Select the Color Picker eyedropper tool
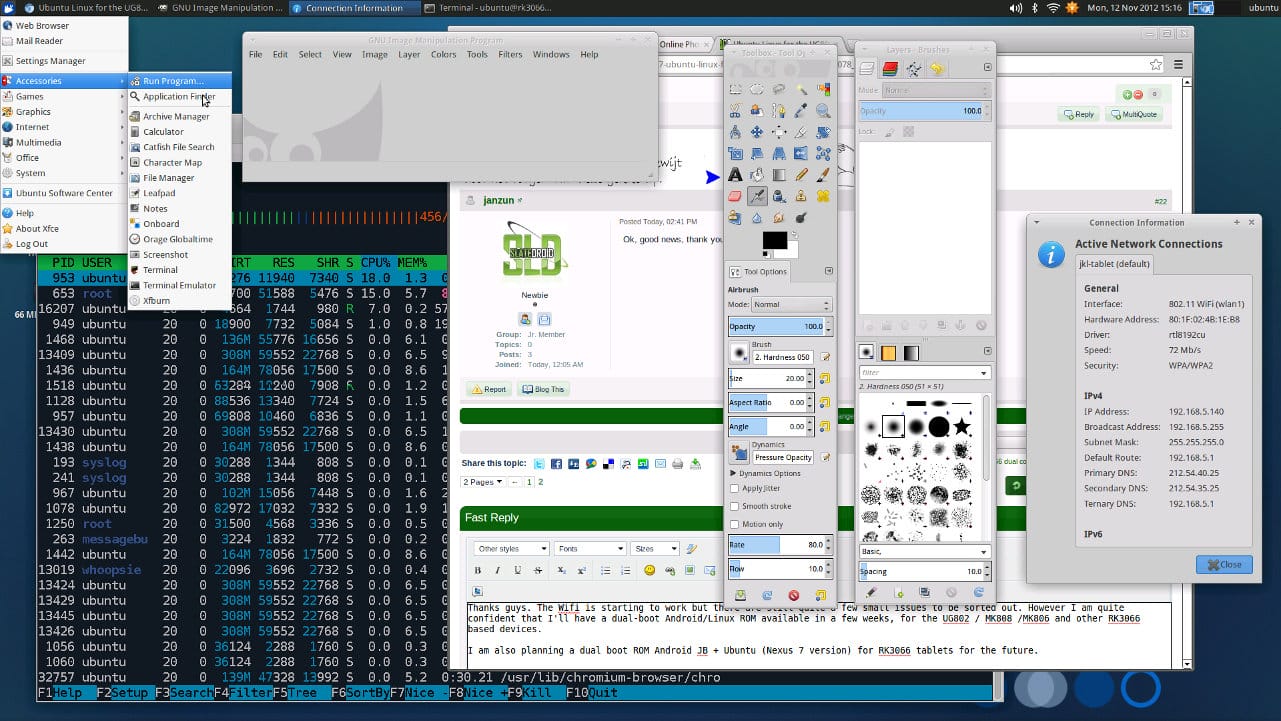 point(801,111)
